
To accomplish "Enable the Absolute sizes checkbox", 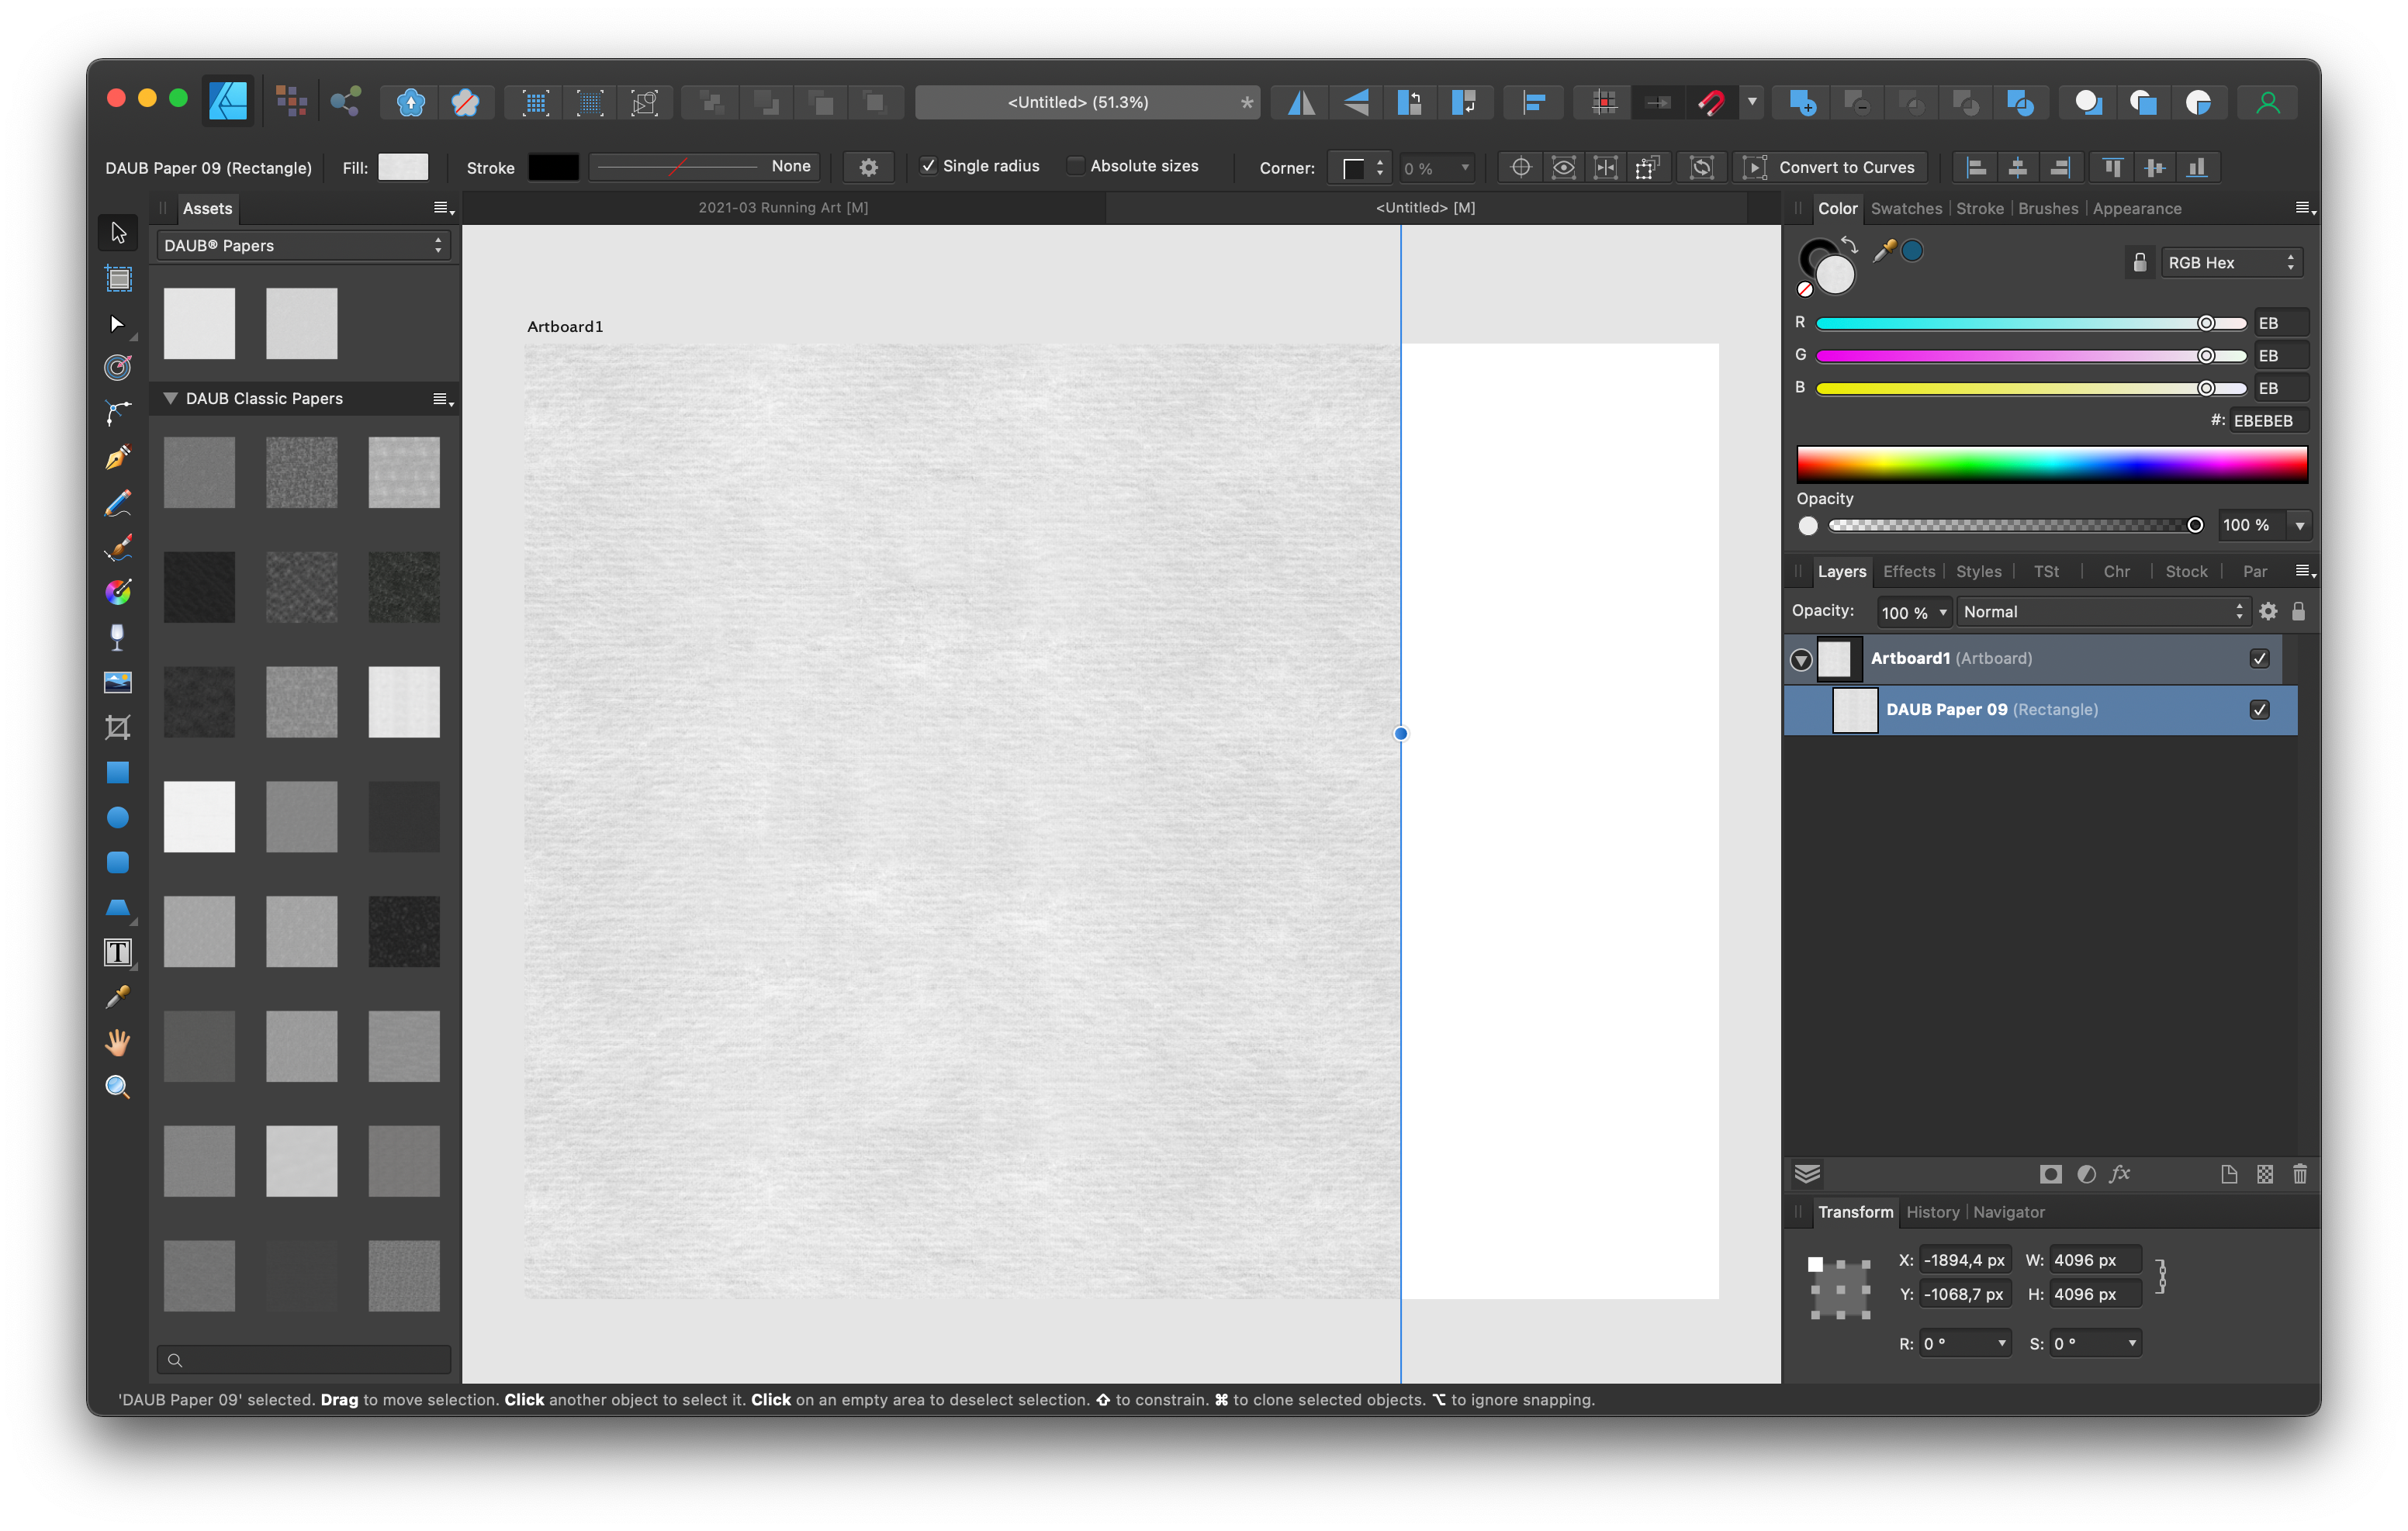I will (1075, 166).
